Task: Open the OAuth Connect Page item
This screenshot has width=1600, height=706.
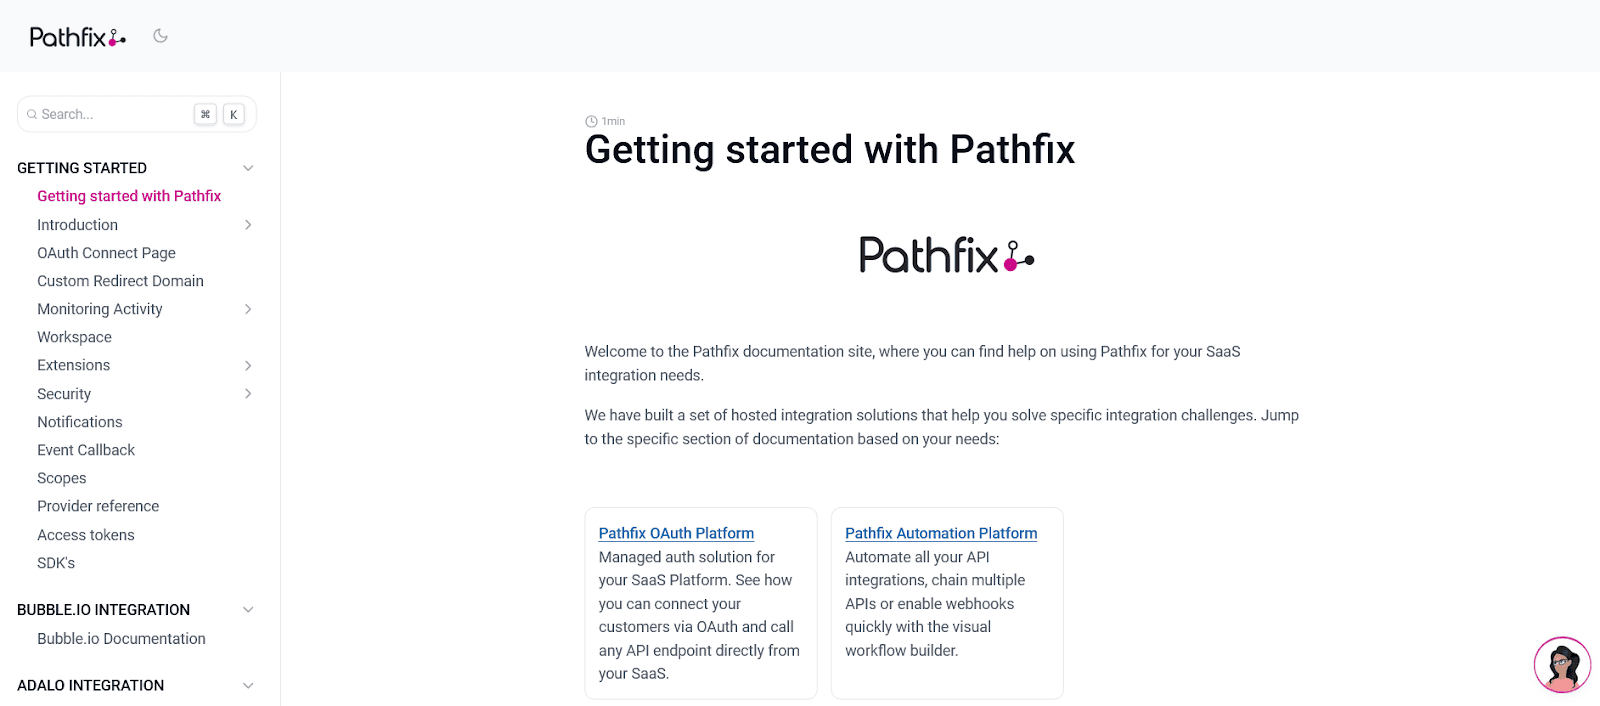Action: tap(106, 253)
